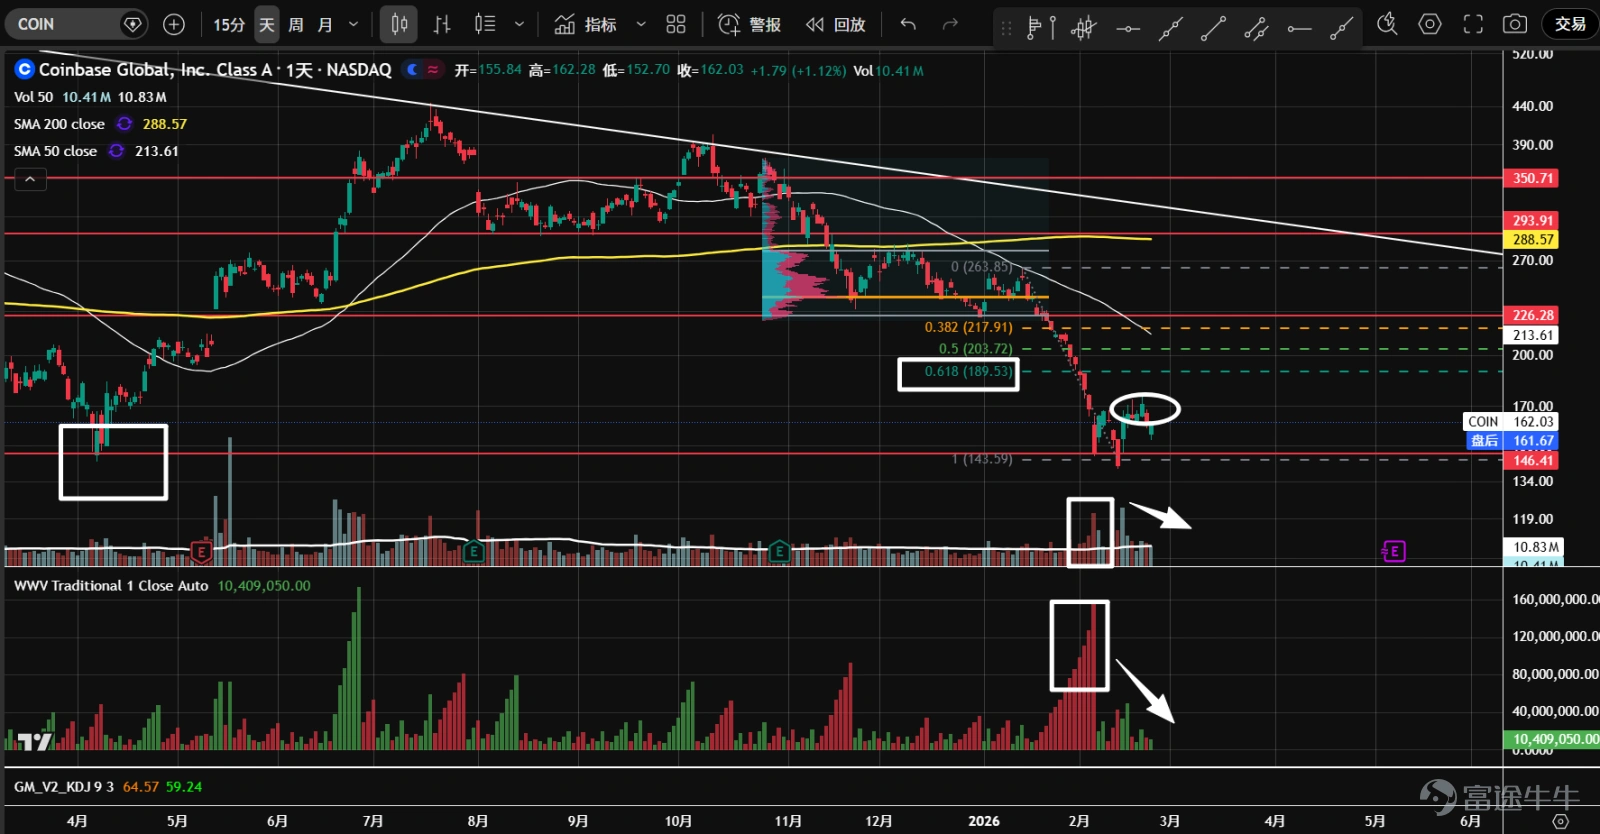
Task: Enter fullscreen mode
Action: [1473, 24]
